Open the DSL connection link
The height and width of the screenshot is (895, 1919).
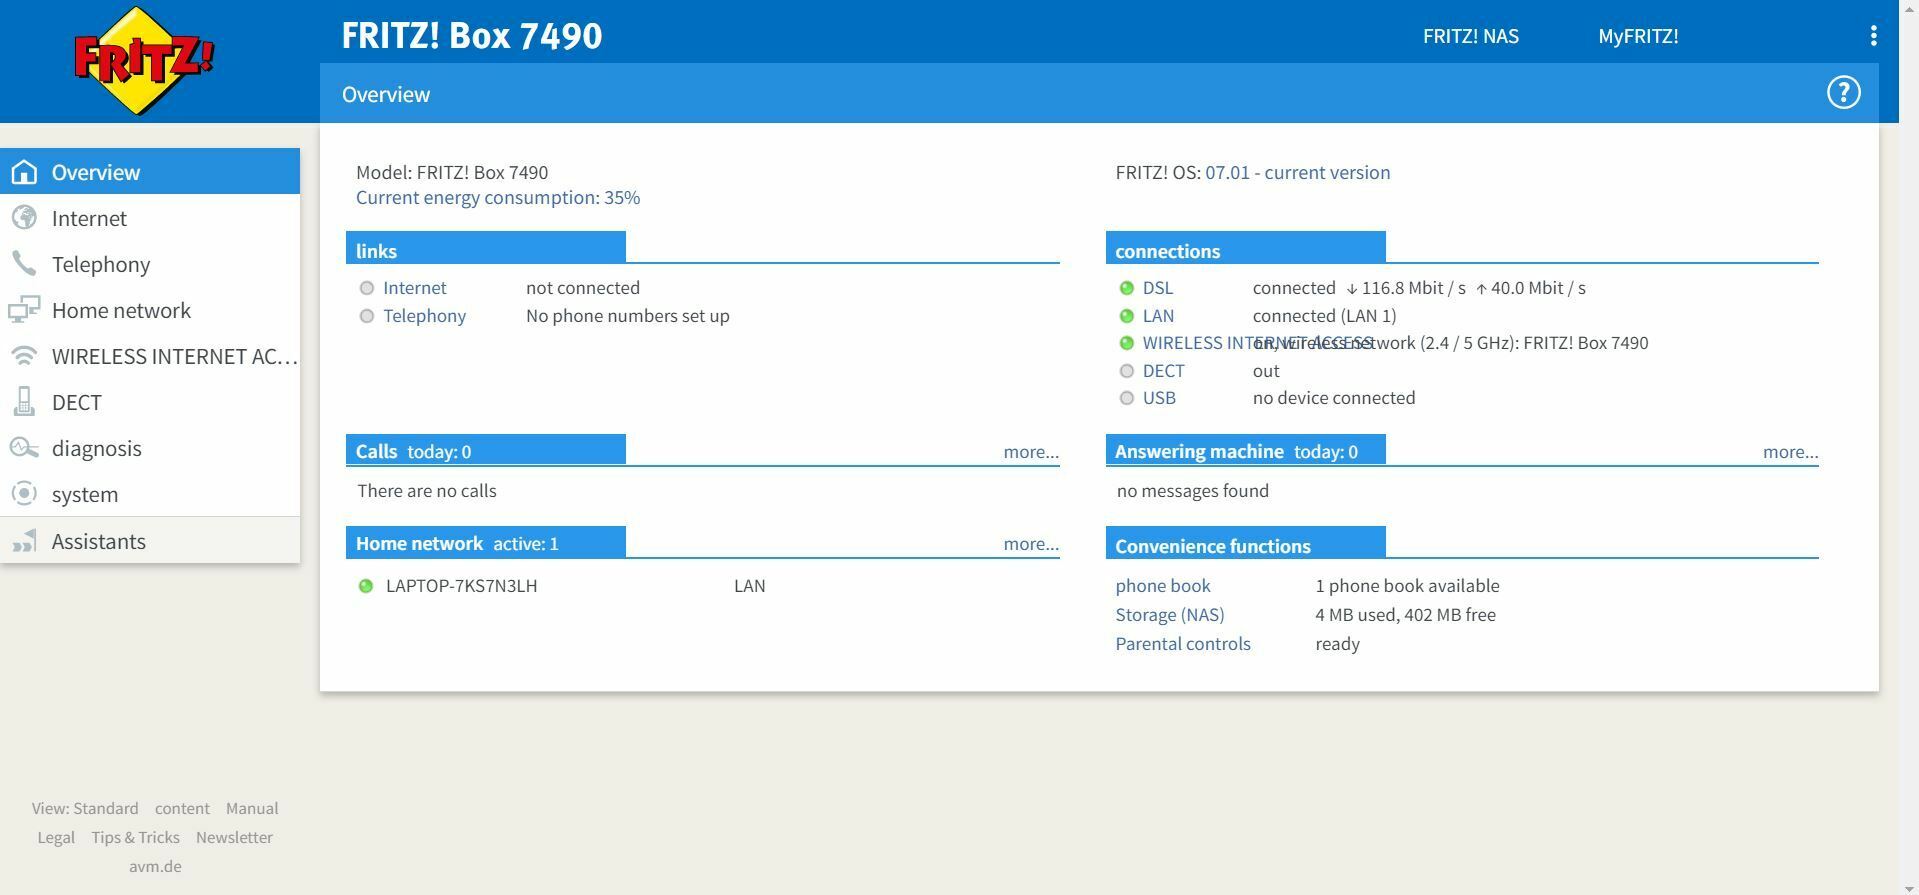pyautogui.click(x=1158, y=288)
